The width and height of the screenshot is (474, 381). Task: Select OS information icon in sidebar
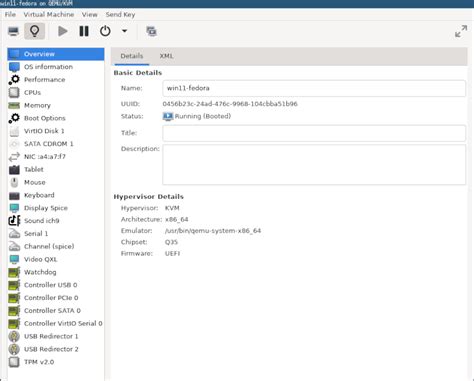14,67
